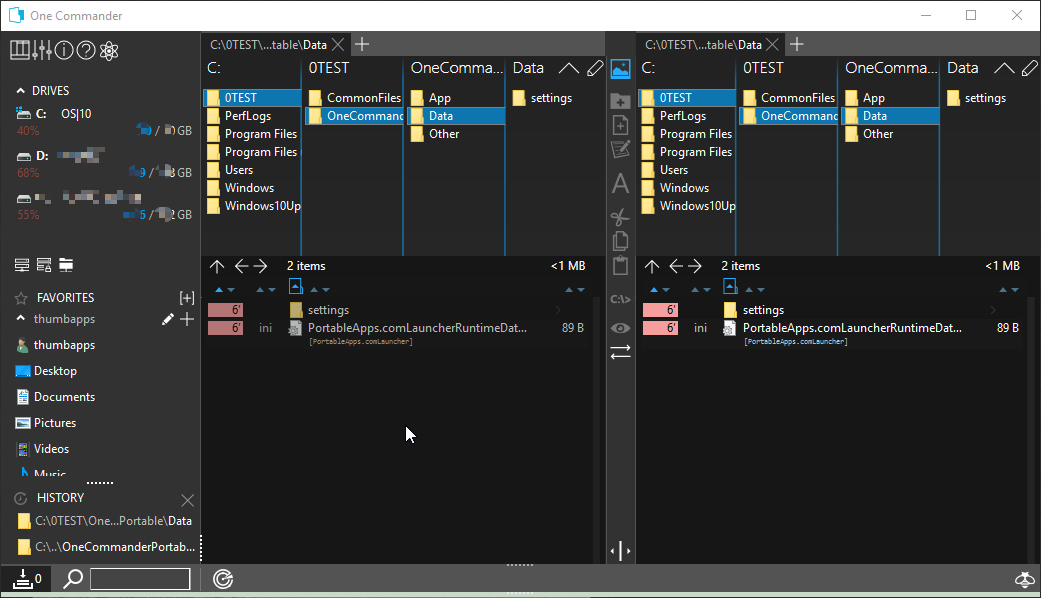Sort right pane by size ascending arrow
The width and height of the screenshot is (1041, 598).
click(x=1003, y=290)
